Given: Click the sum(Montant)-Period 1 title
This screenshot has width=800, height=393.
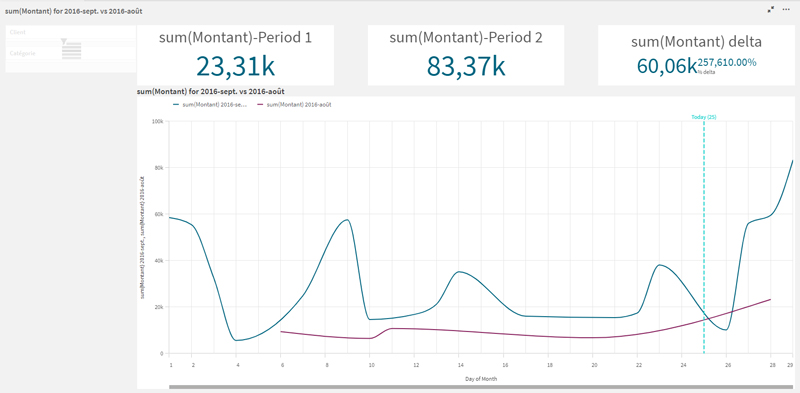Looking at the screenshot, I should 235,37.
